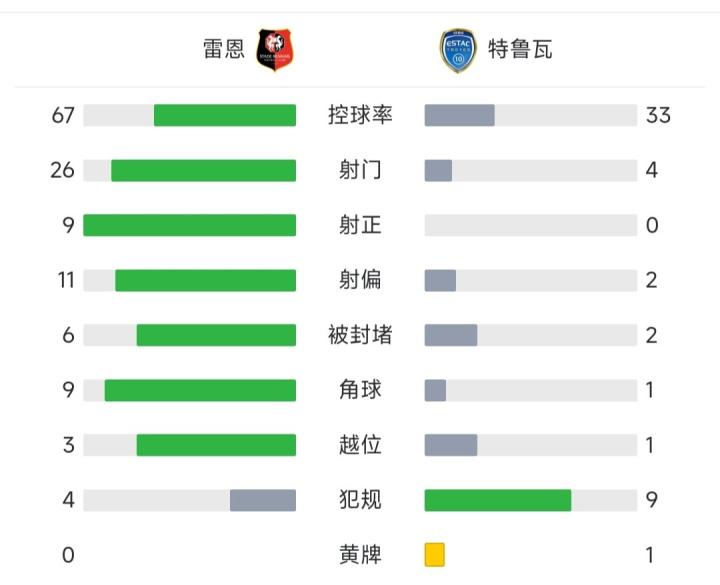Image resolution: width=720 pixels, height=585 pixels.
Task: Click the yellow card icon for Troyes
Action: click(x=434, y=554)
